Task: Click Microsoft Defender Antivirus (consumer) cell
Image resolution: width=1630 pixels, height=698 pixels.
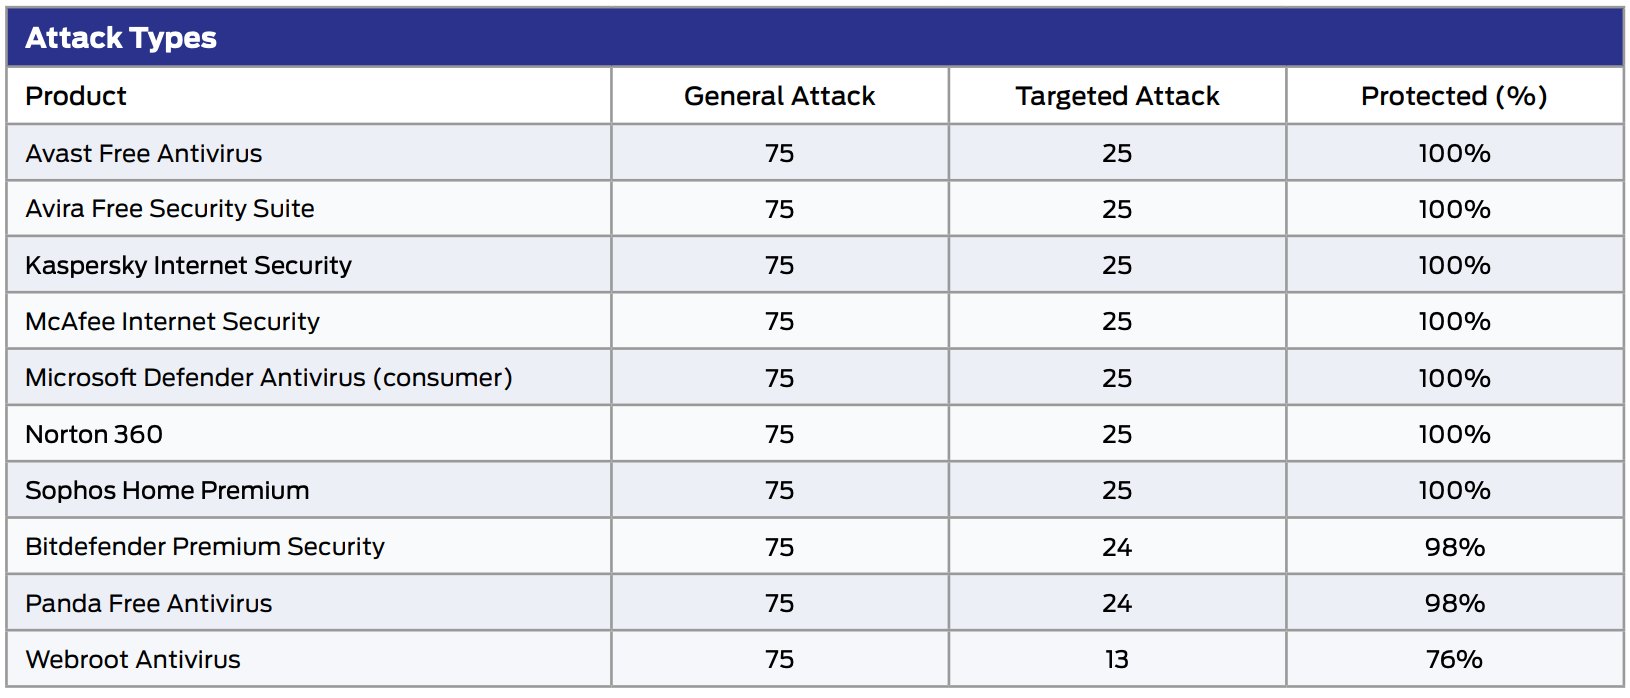Action: click(268, 378)
